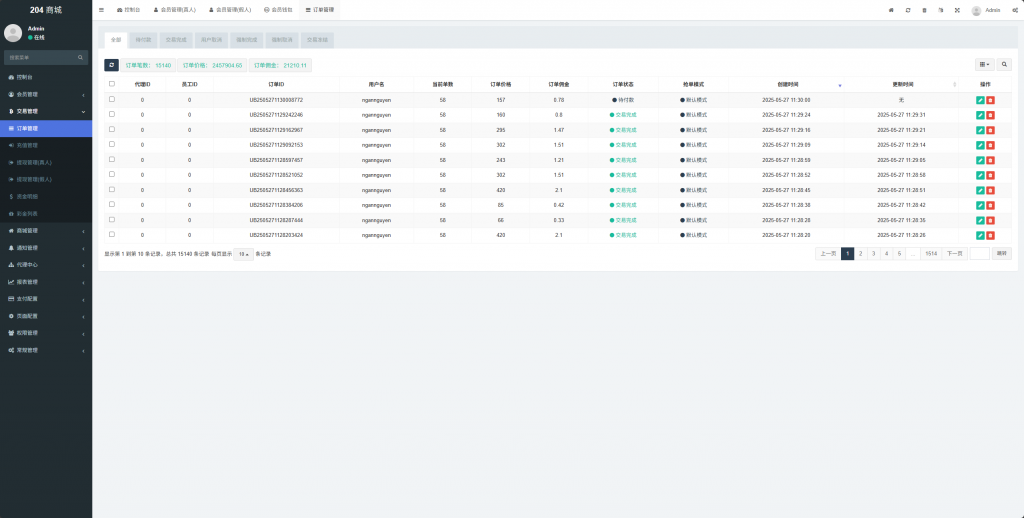
Task: Click the settings gears icon at top right
Action: click(x=1014, y=10)
